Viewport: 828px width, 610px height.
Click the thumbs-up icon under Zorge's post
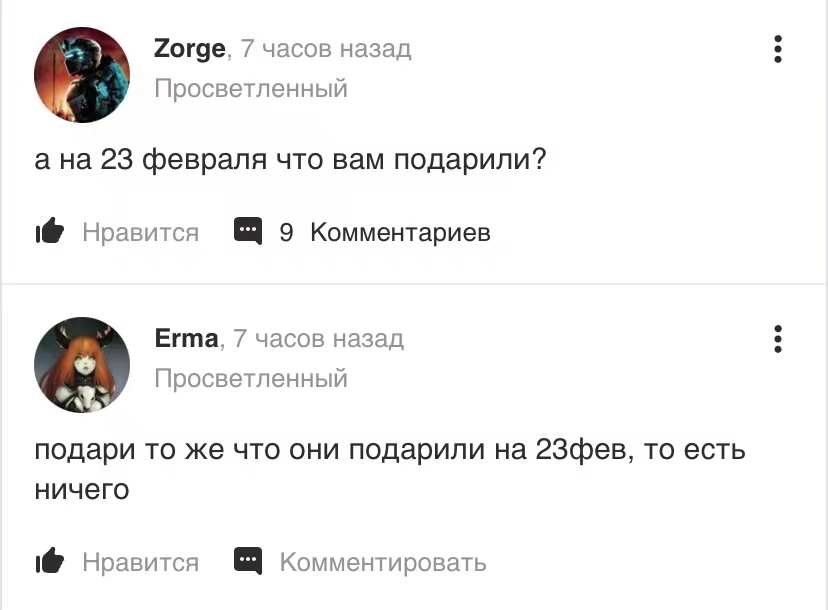[50, 231]
